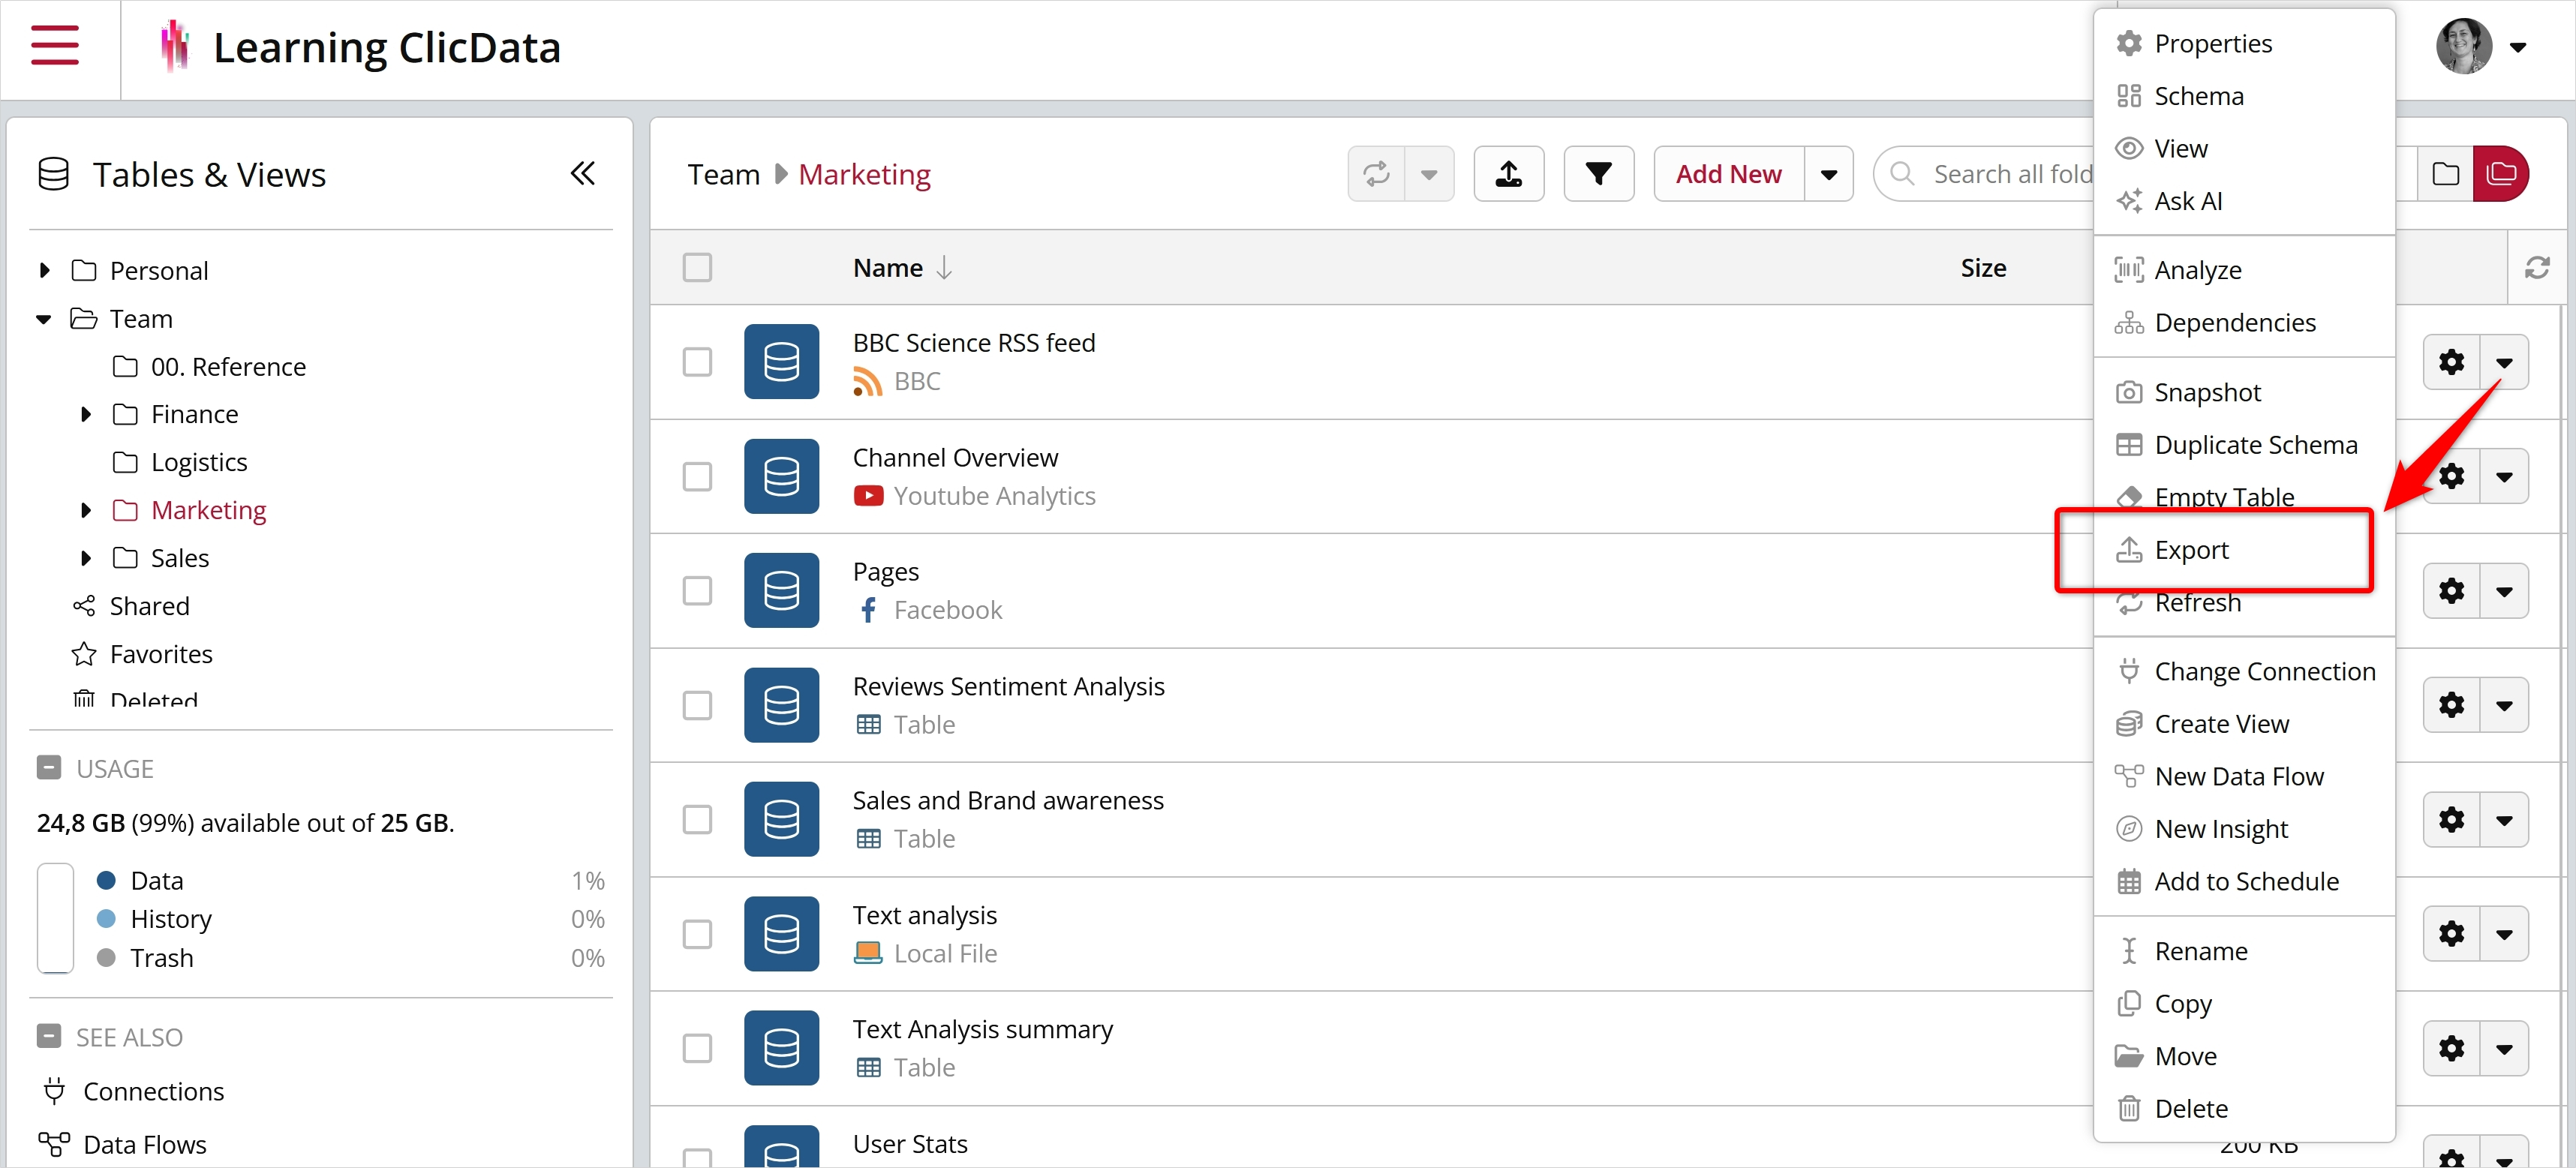Click the storage usage bar
2576x1168 pixels.
[x=55, y=918]
